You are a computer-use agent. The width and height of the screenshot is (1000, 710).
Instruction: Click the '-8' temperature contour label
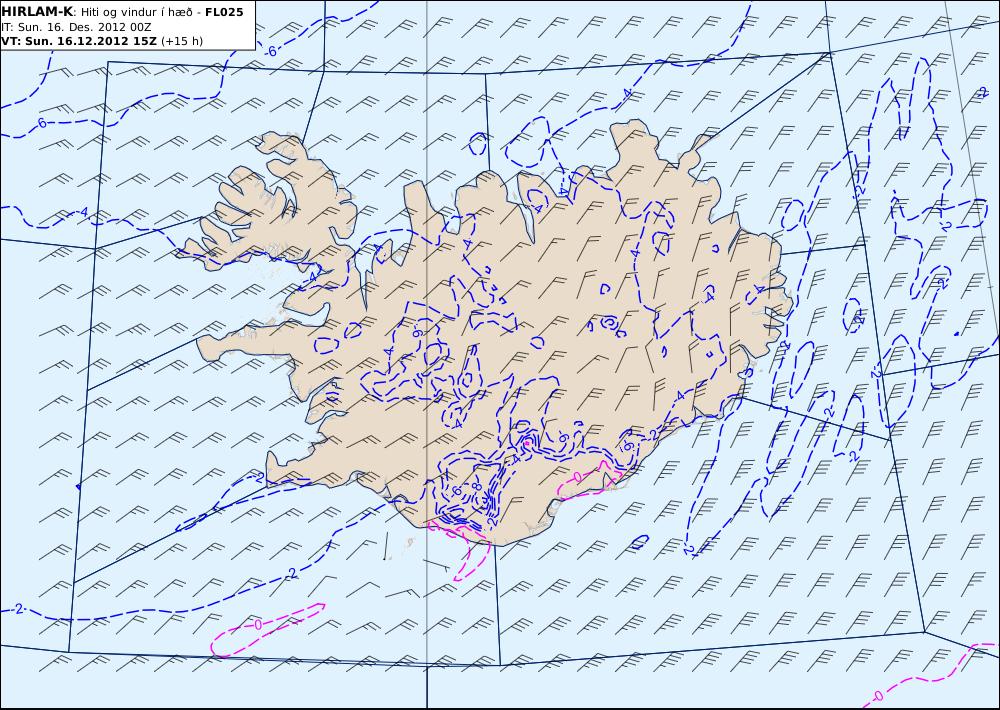coord(476,486)
